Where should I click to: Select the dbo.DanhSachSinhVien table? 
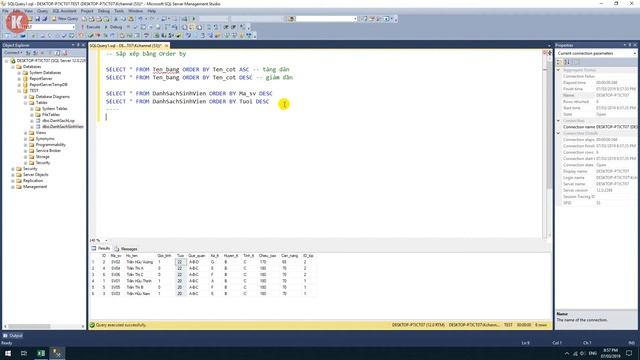pos(62,127)
